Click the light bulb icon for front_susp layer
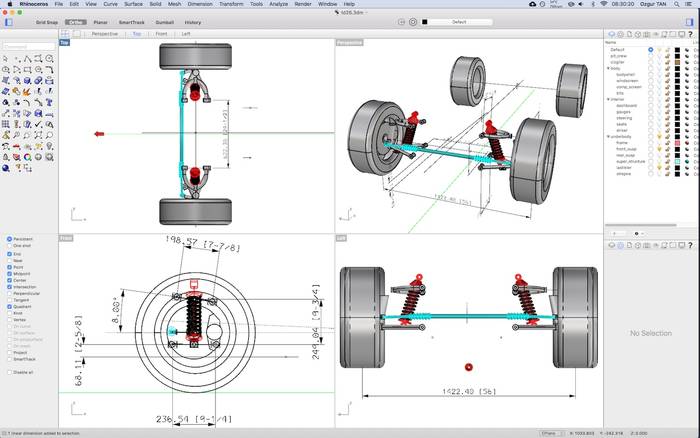The image size is (700, 438). pyautogui.click(x=658, y=149)
